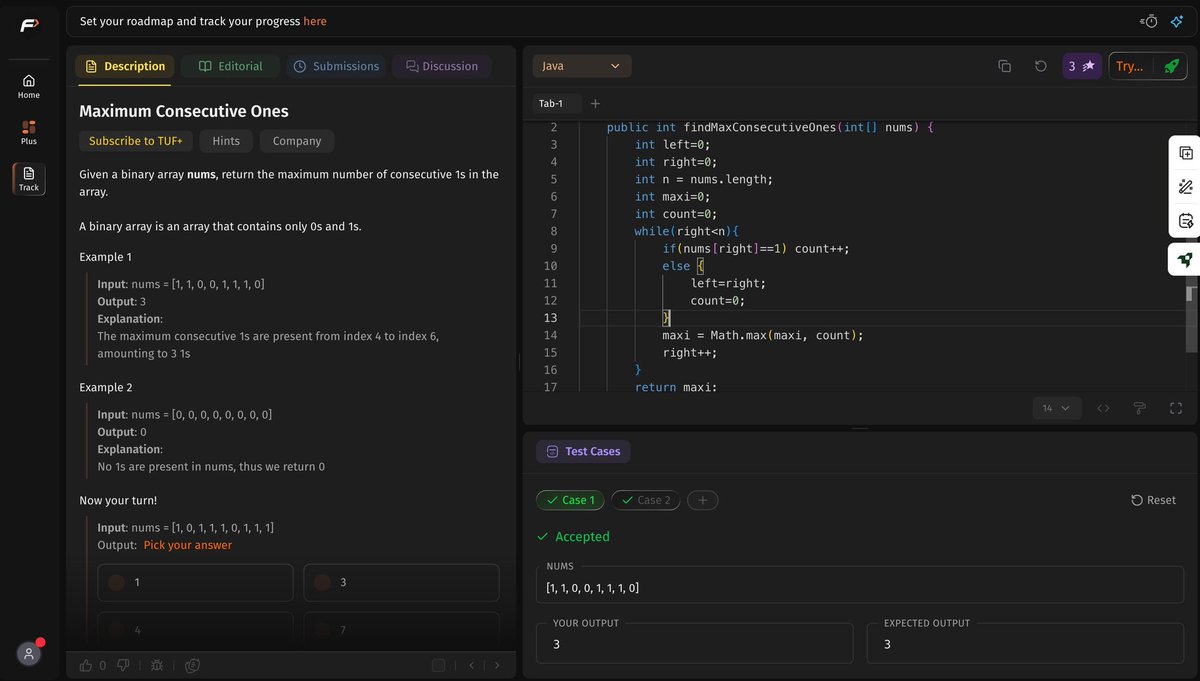The width and height of the screenshot is (1200, 681).
Task: Click the 3 shooting-star badge
Action: (x=1082, y=66)
